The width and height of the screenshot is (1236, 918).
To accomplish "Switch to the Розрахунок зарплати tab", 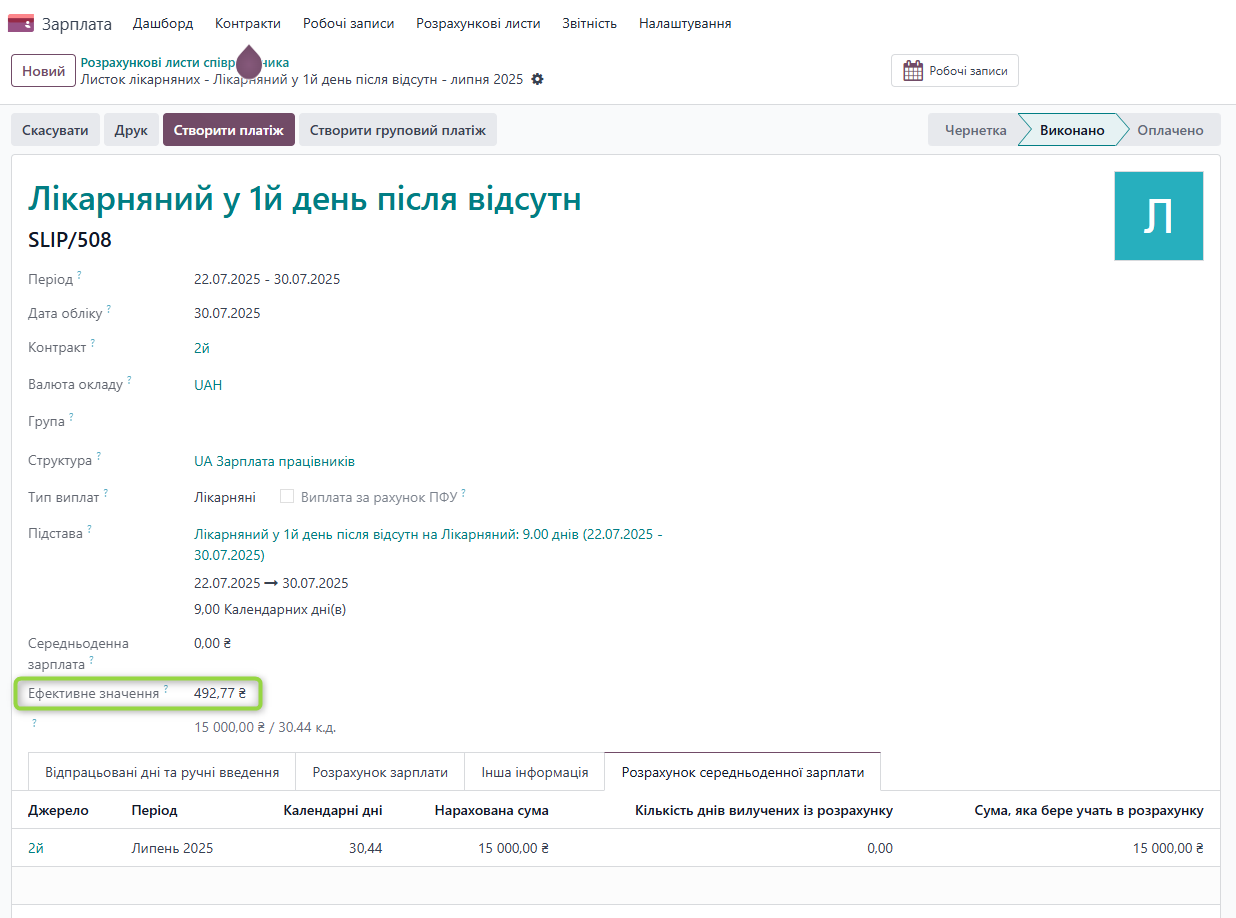I will 379,772.
